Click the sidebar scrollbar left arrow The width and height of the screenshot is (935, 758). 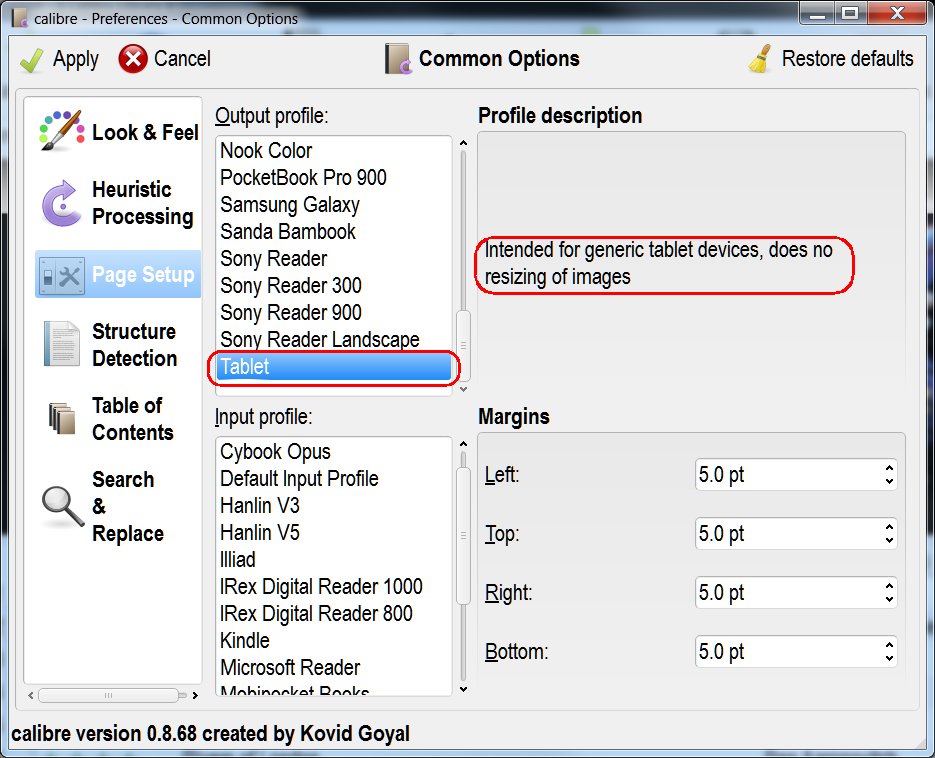tap(31, 695)
